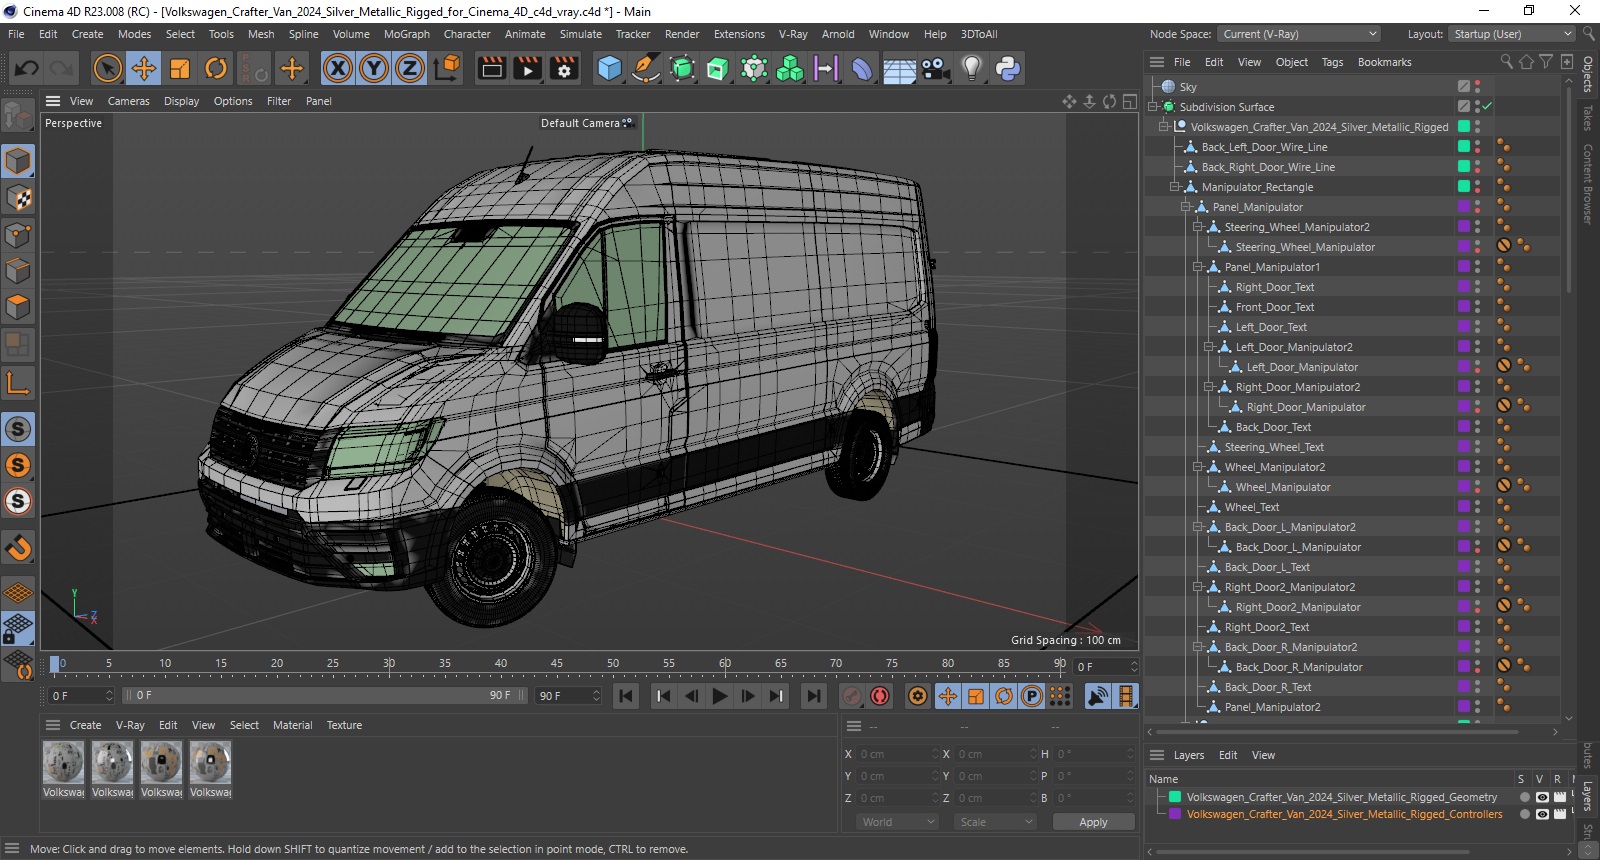Open the Objects side tab
1600x860 pixels.
pos(1587,74)
